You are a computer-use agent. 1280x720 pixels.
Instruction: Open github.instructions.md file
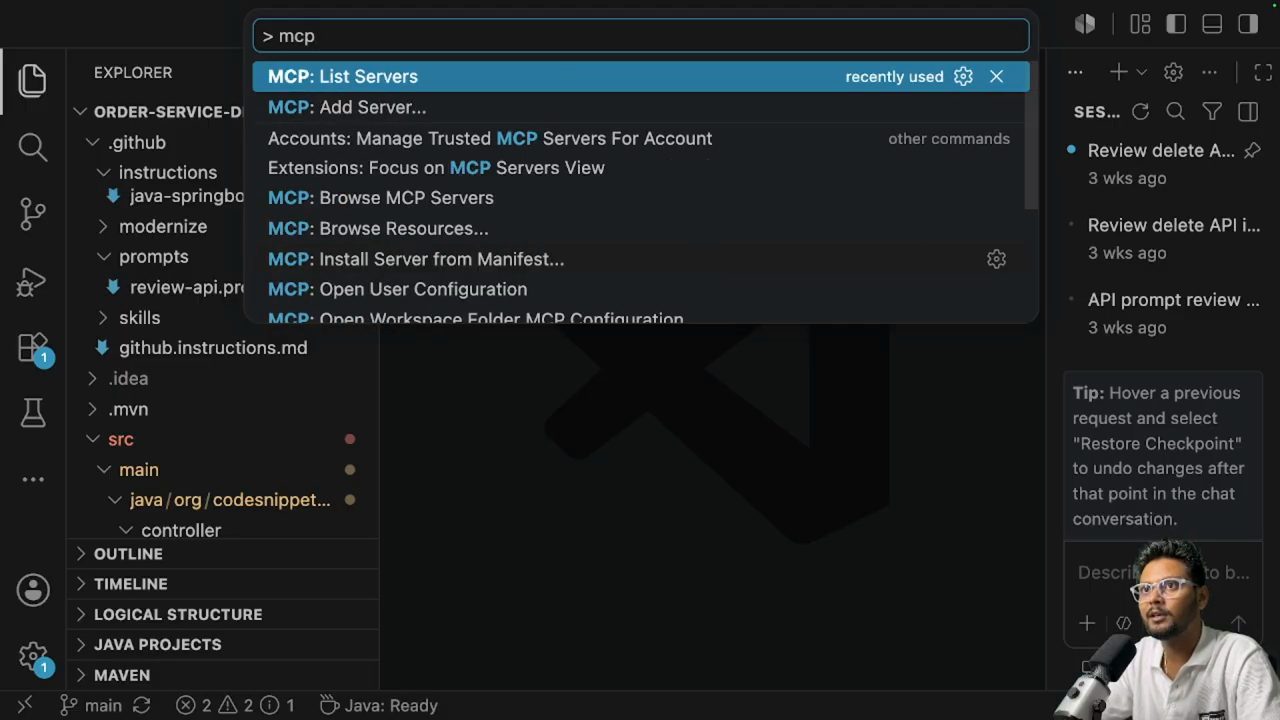pyautogui.click(x=213, y=348)
